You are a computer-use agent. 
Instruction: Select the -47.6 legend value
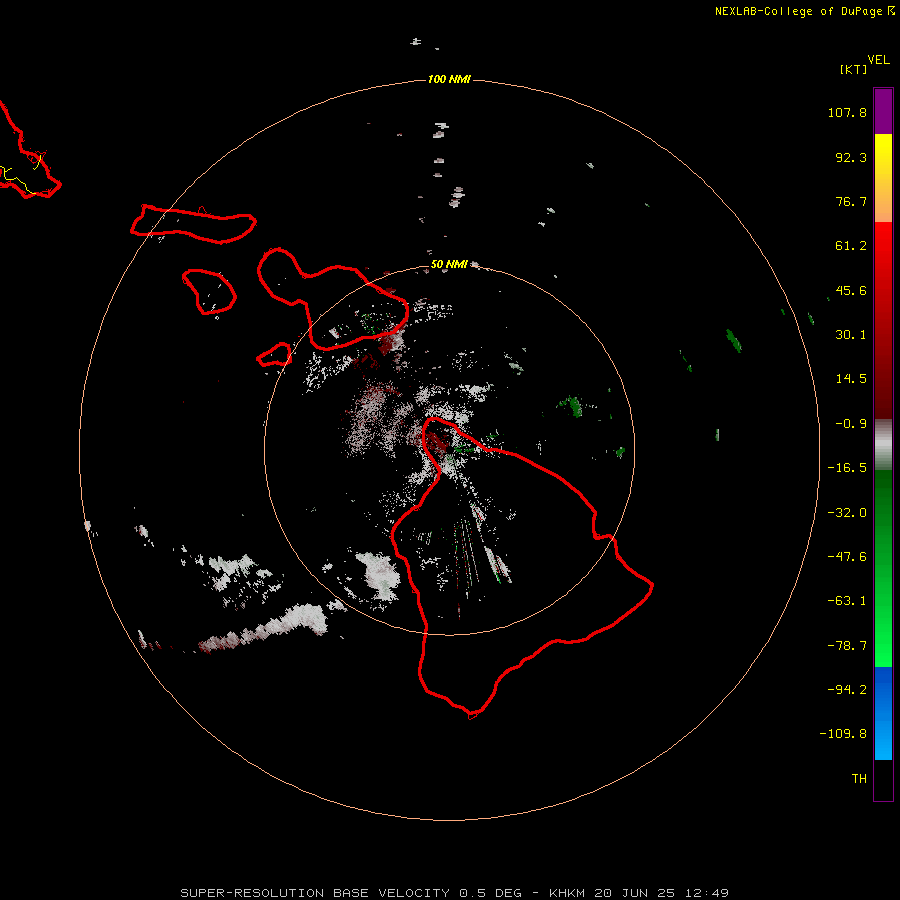[x=847, y=557]
